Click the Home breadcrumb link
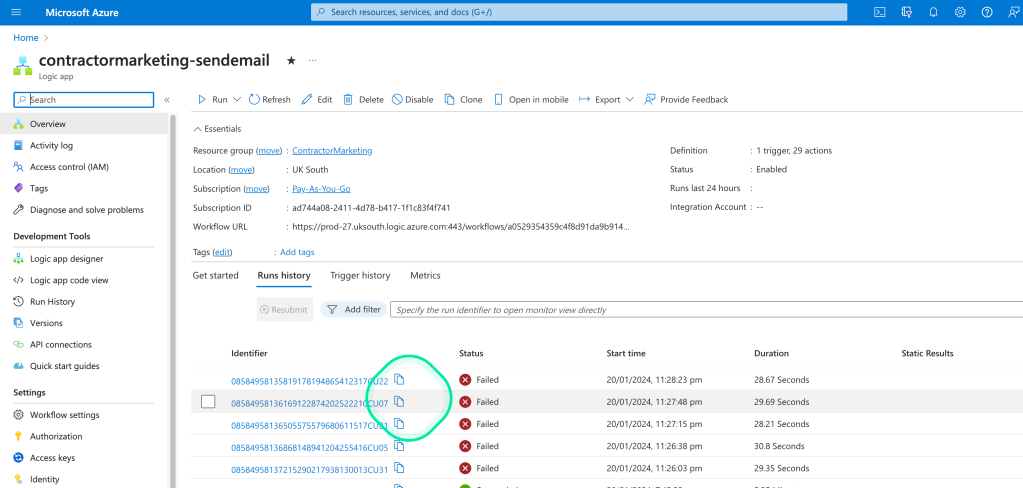This screenshot has width=1023, height=488. 25,38
